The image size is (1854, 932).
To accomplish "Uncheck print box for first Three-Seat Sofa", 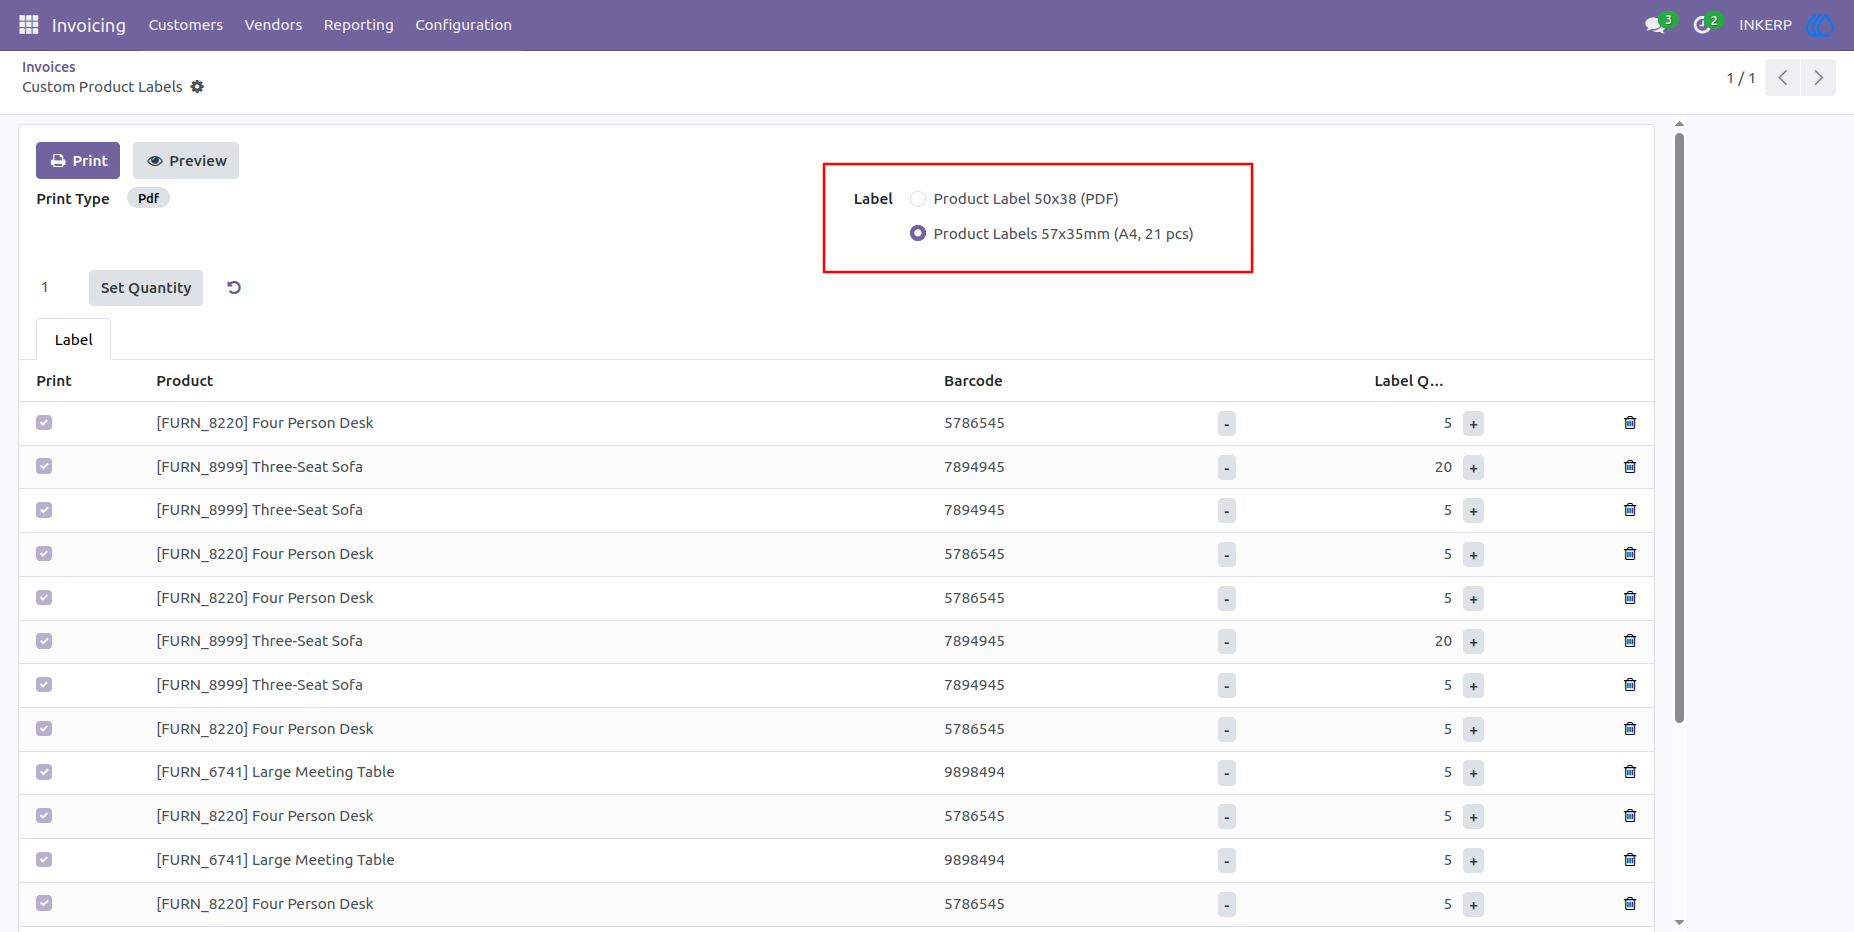I will tap(44, 466).
